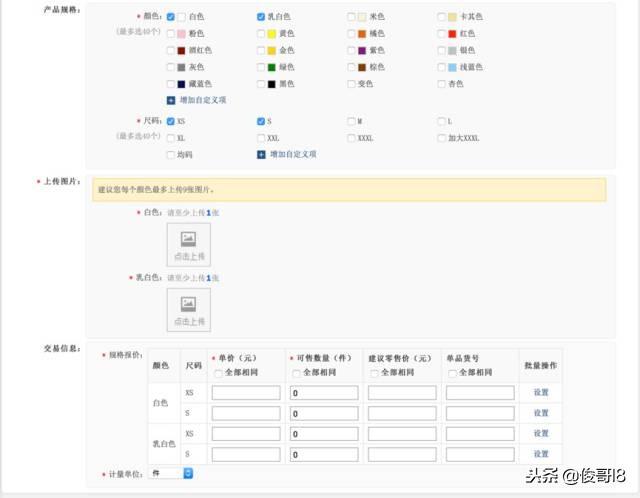
Task: Click the 酒红色 dark red swatch
Action: click(181, 50)
